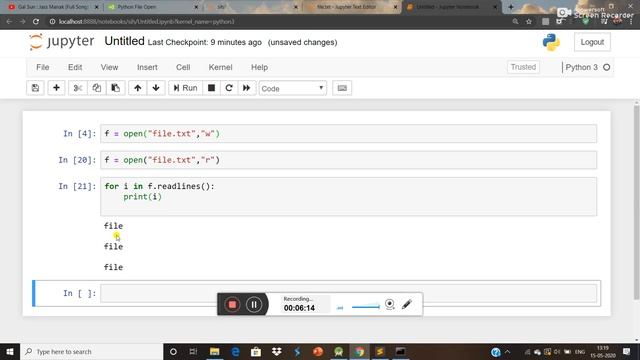Run the selected cell
The width and height of the screenshot is (640, 360).
[185, 88]
